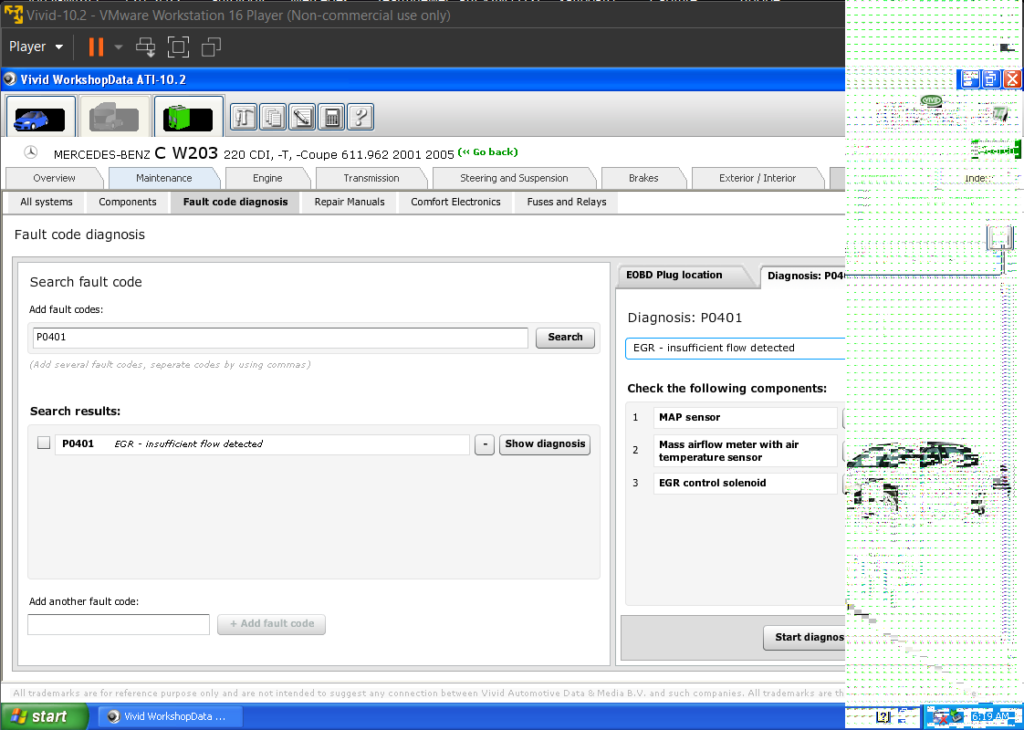Select the Fault code diagnosis sub-tab
This screenshot has width=1024, height=730.
[235, 202]
